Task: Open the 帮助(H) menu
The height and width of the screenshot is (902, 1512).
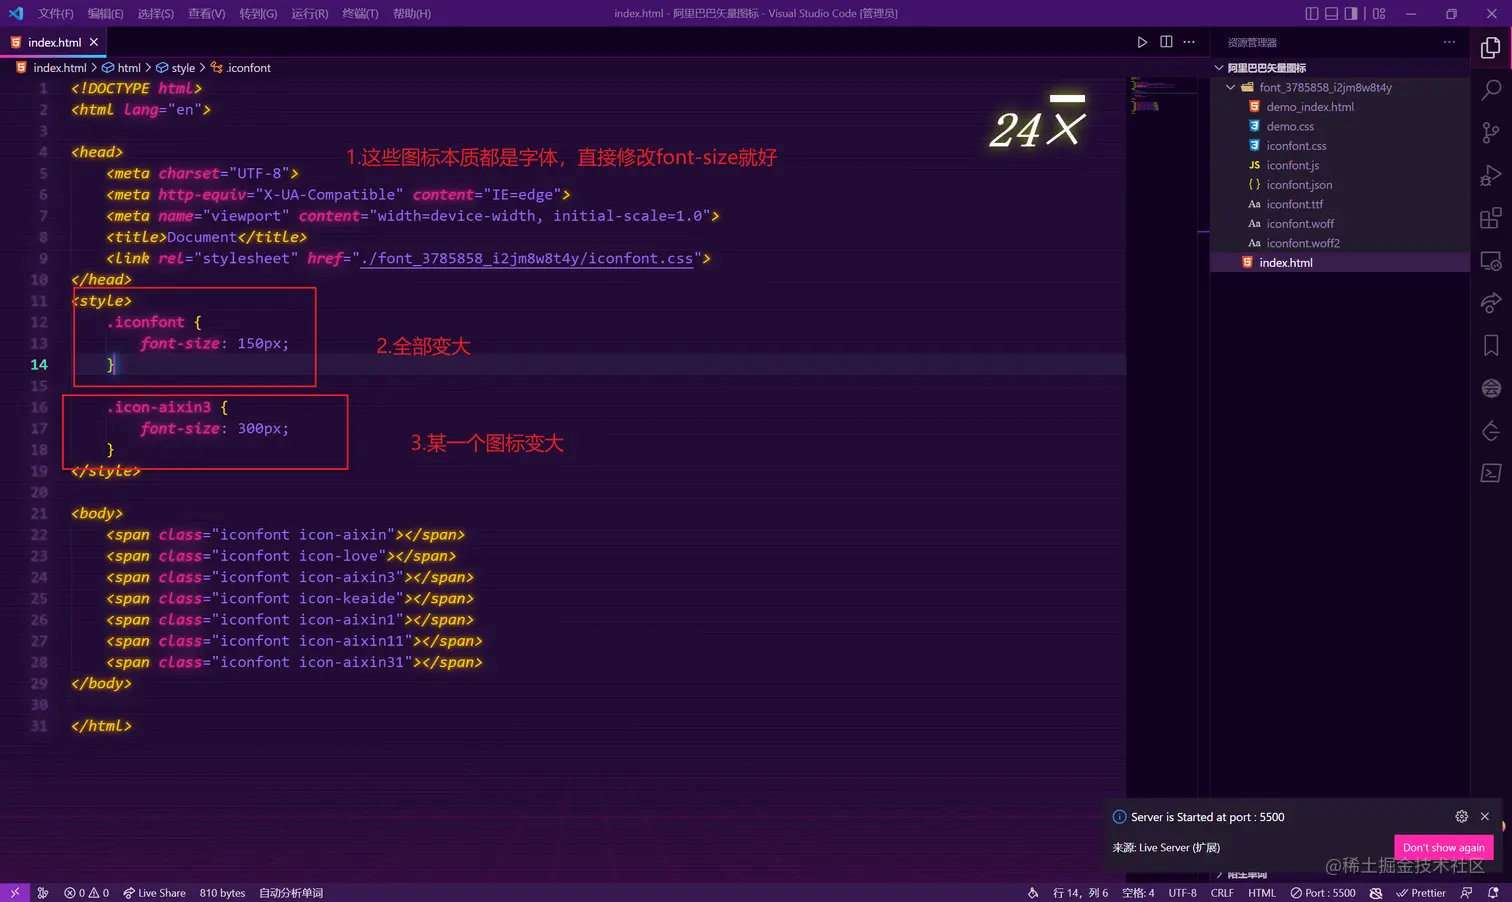Action: 412,14
